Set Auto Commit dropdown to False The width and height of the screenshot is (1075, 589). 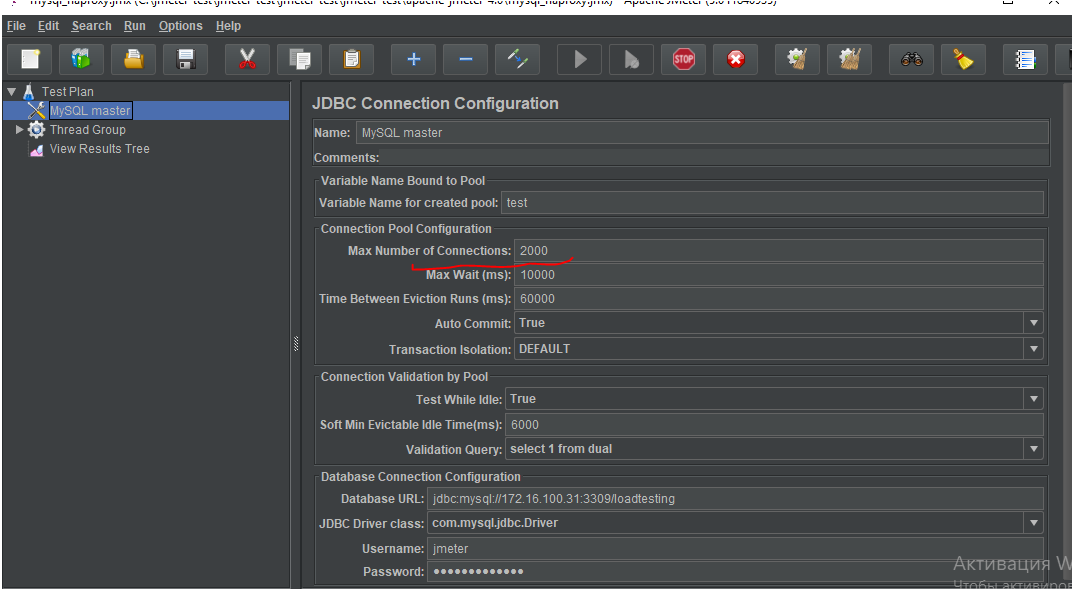click(1033, 322)
